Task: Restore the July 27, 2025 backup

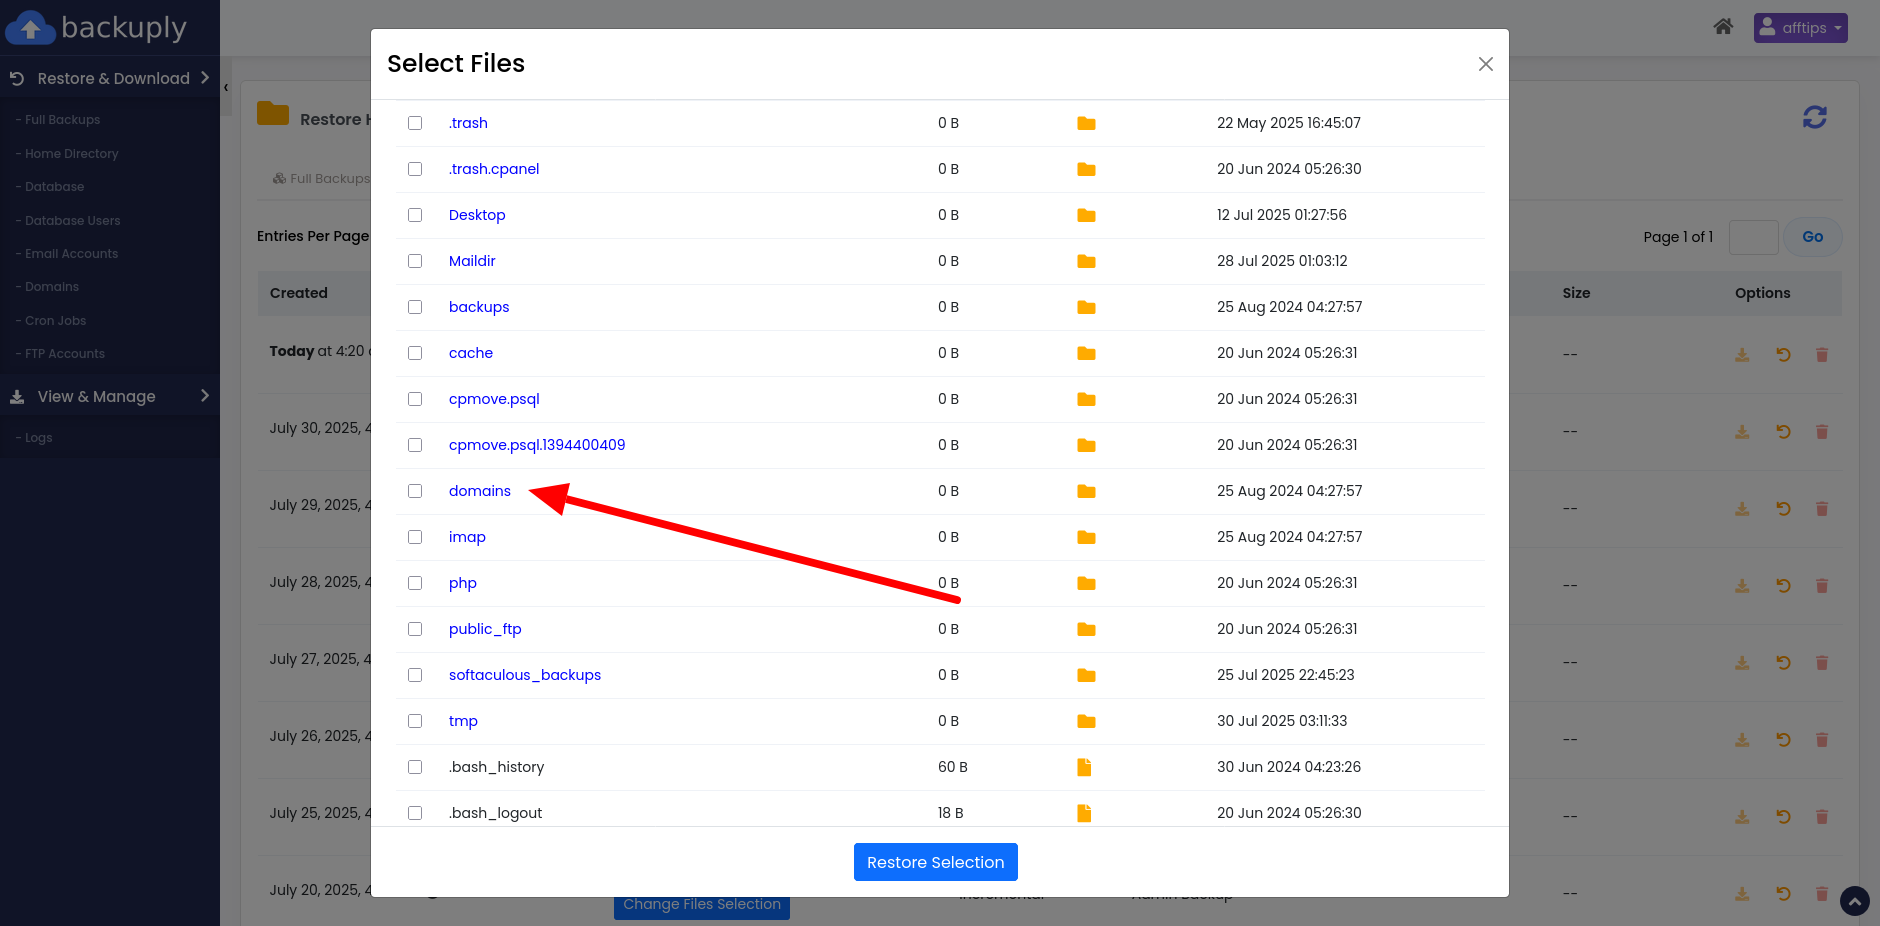Action: pos(1783,663)
